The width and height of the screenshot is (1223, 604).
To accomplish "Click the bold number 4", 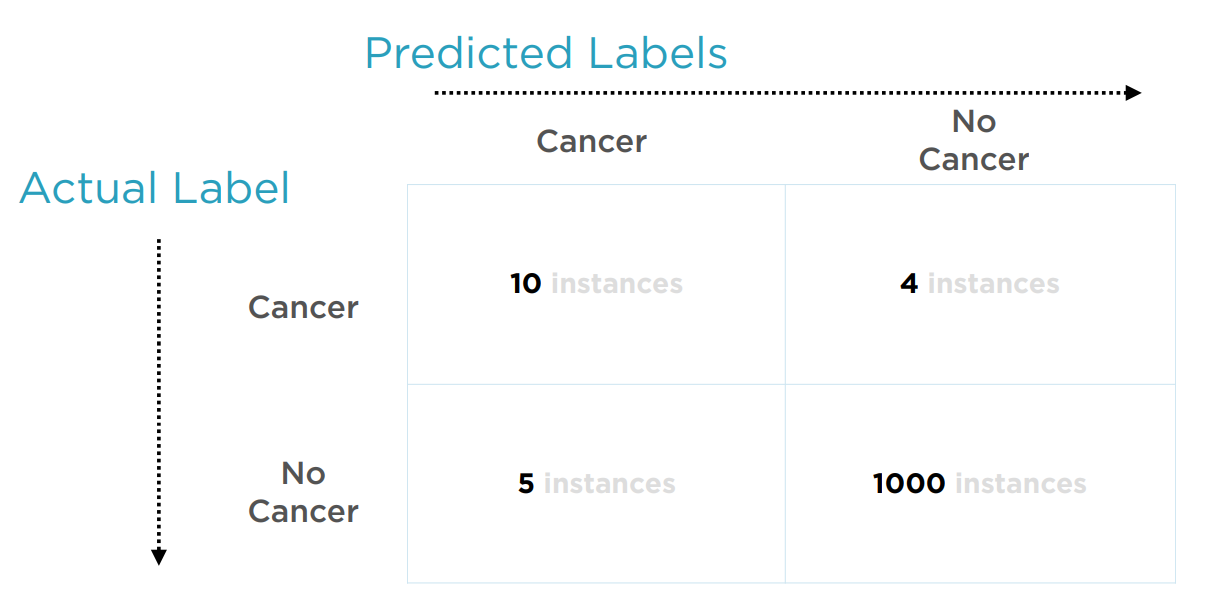I will [x=908, y=284].
